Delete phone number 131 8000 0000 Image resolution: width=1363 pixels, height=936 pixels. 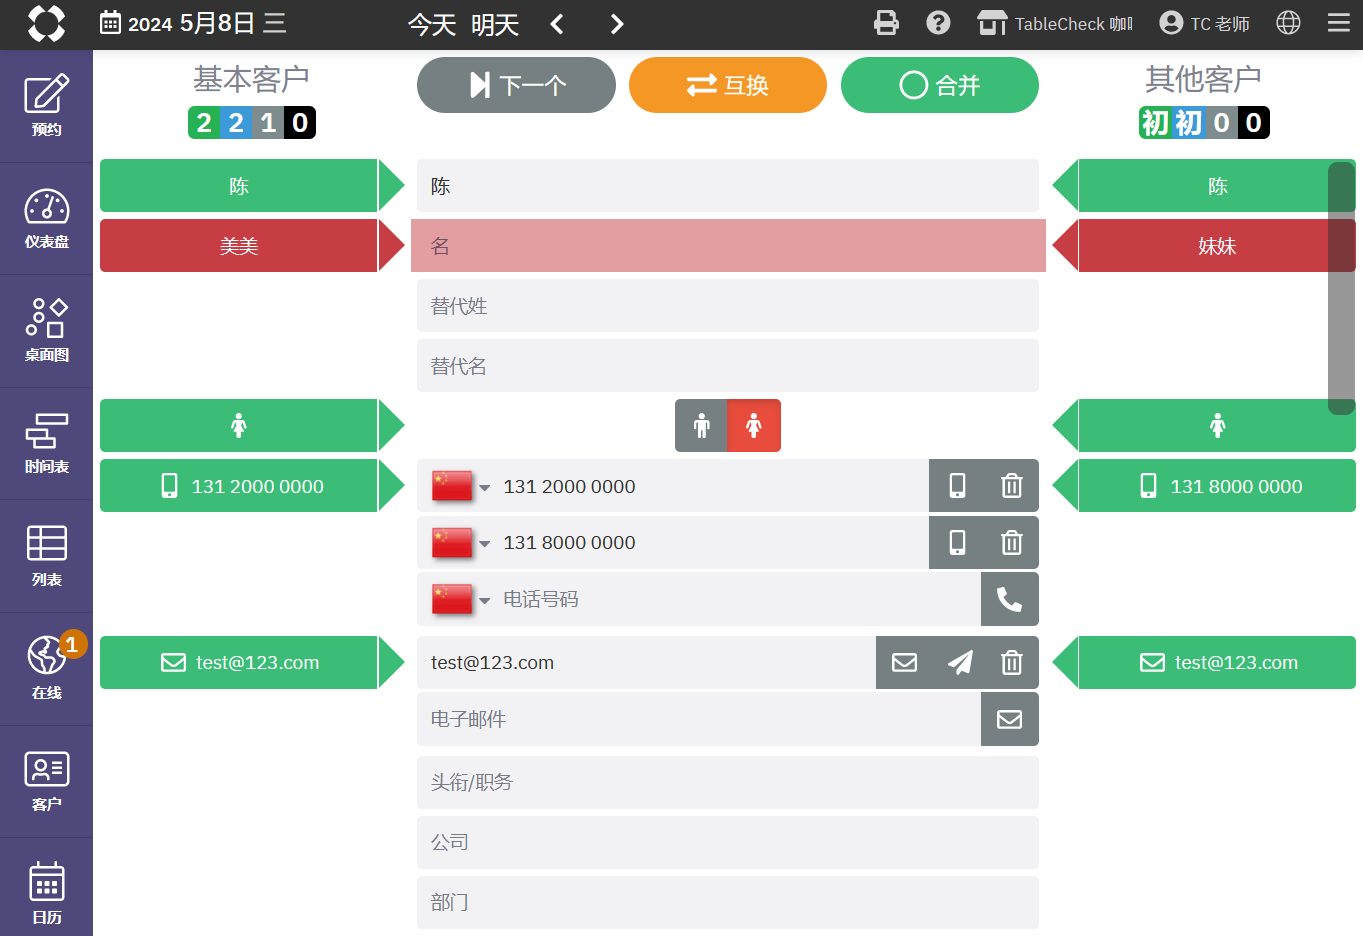[1012, 543]
